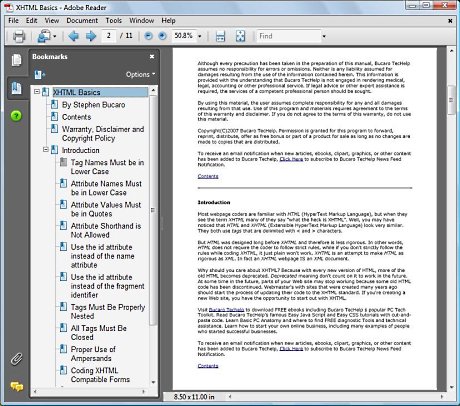This screenshot has height=406, width=460.
Task: Open the Options dropdown in Bookmarks
Action: 140,74
